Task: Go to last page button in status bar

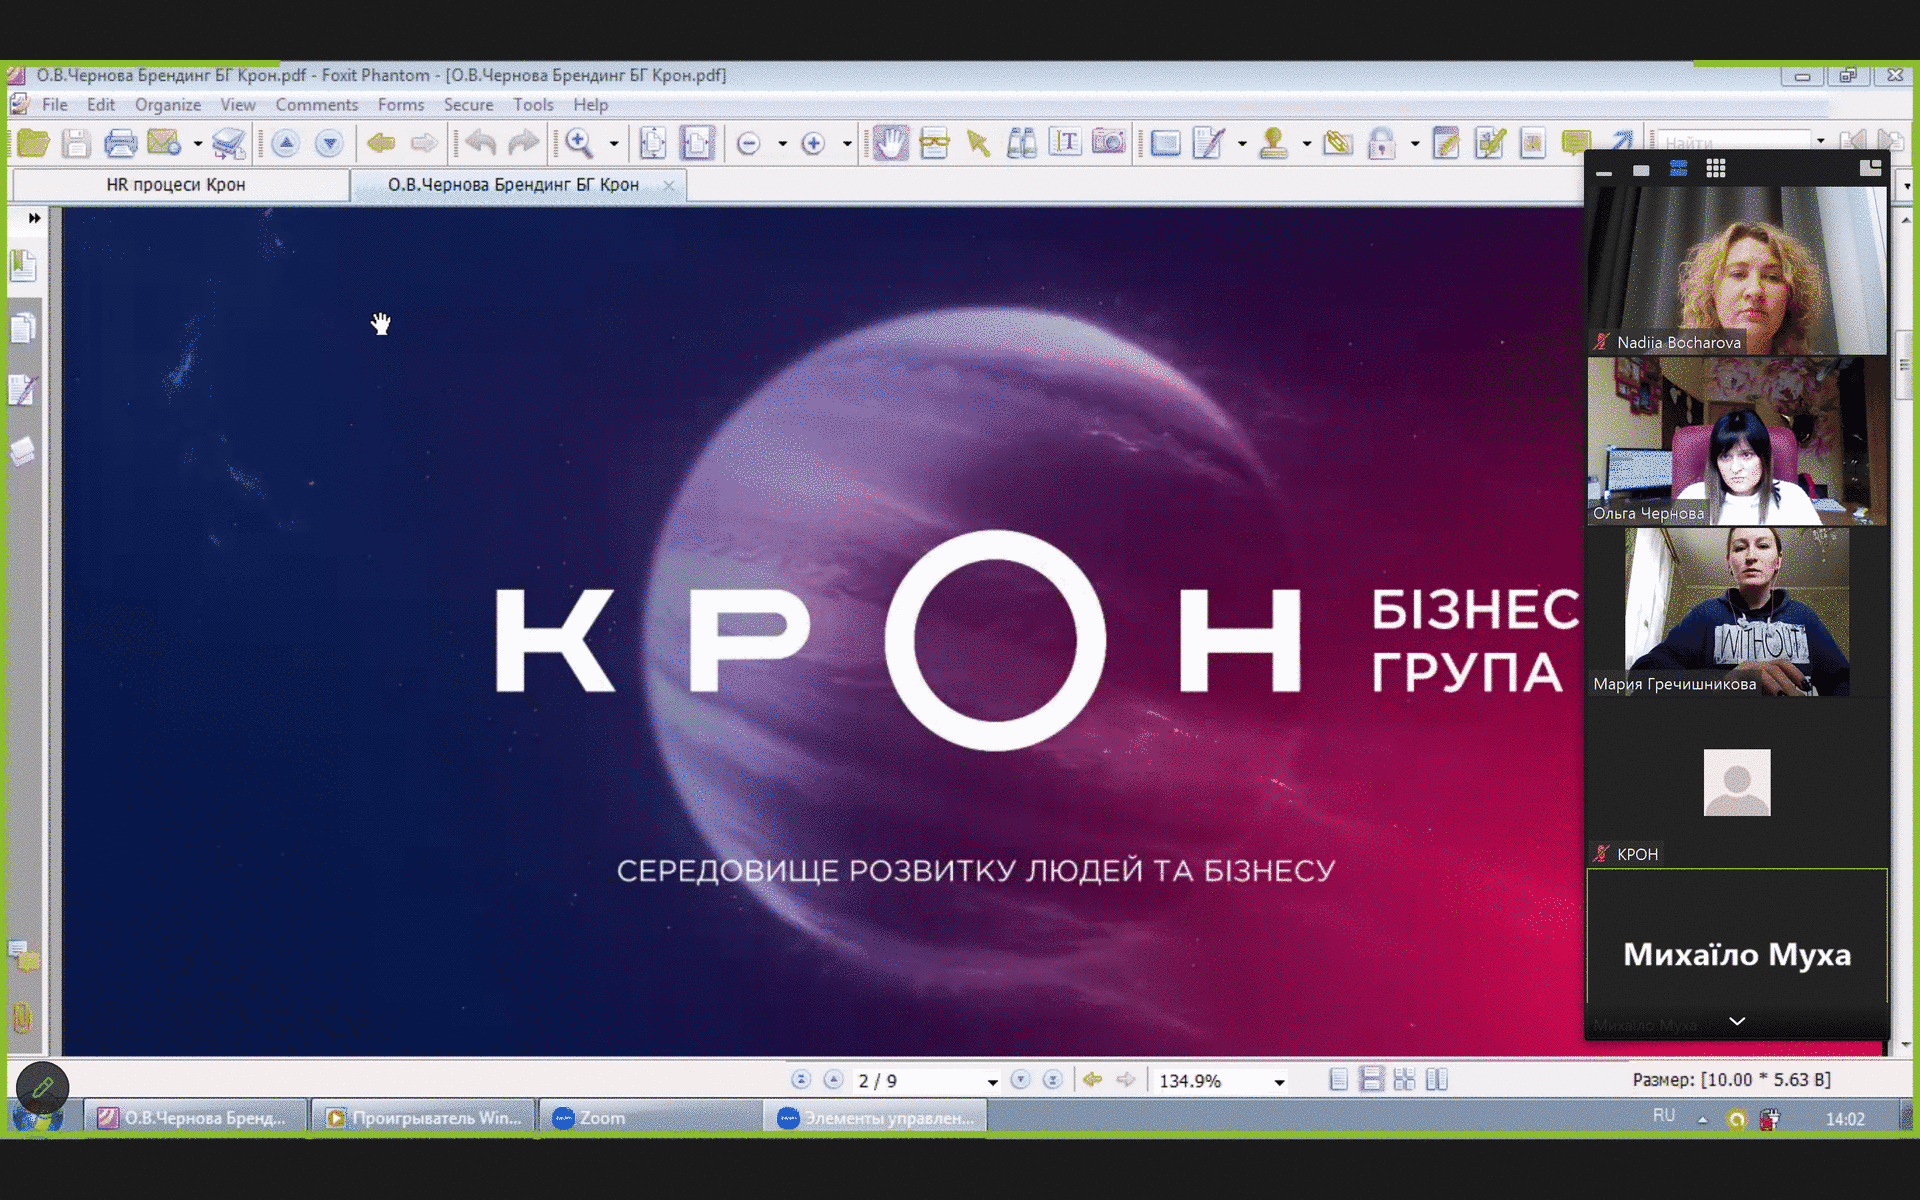Action: [x=1052, y=1080]
